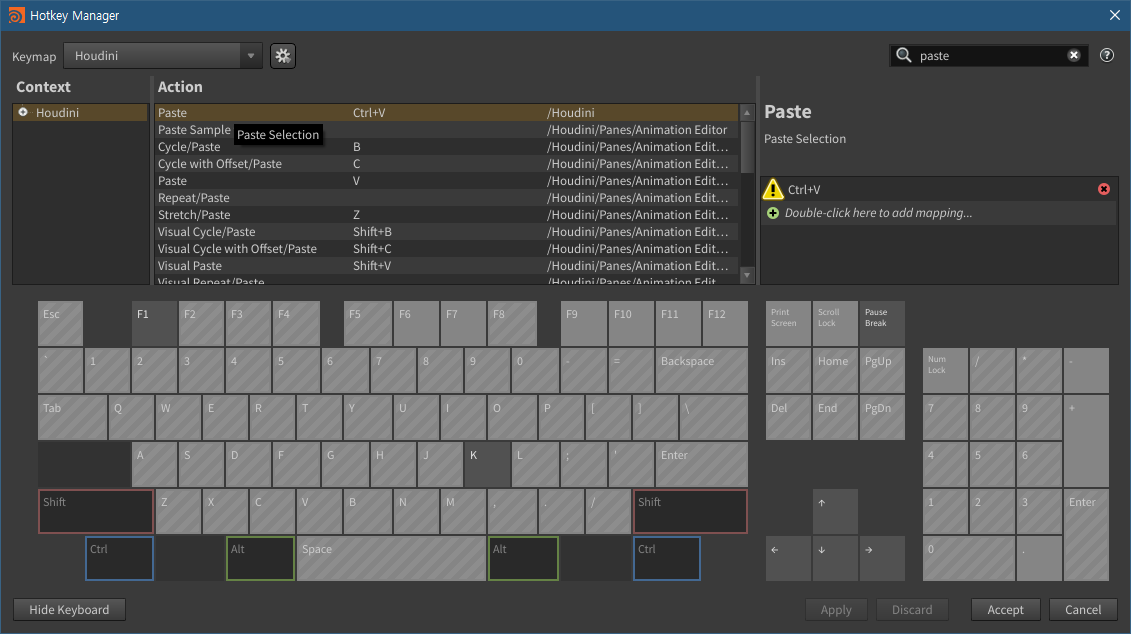Click the Ctrl+V conflict warning icon
This screenshot has width=1131, height=634.
point(773,189)
